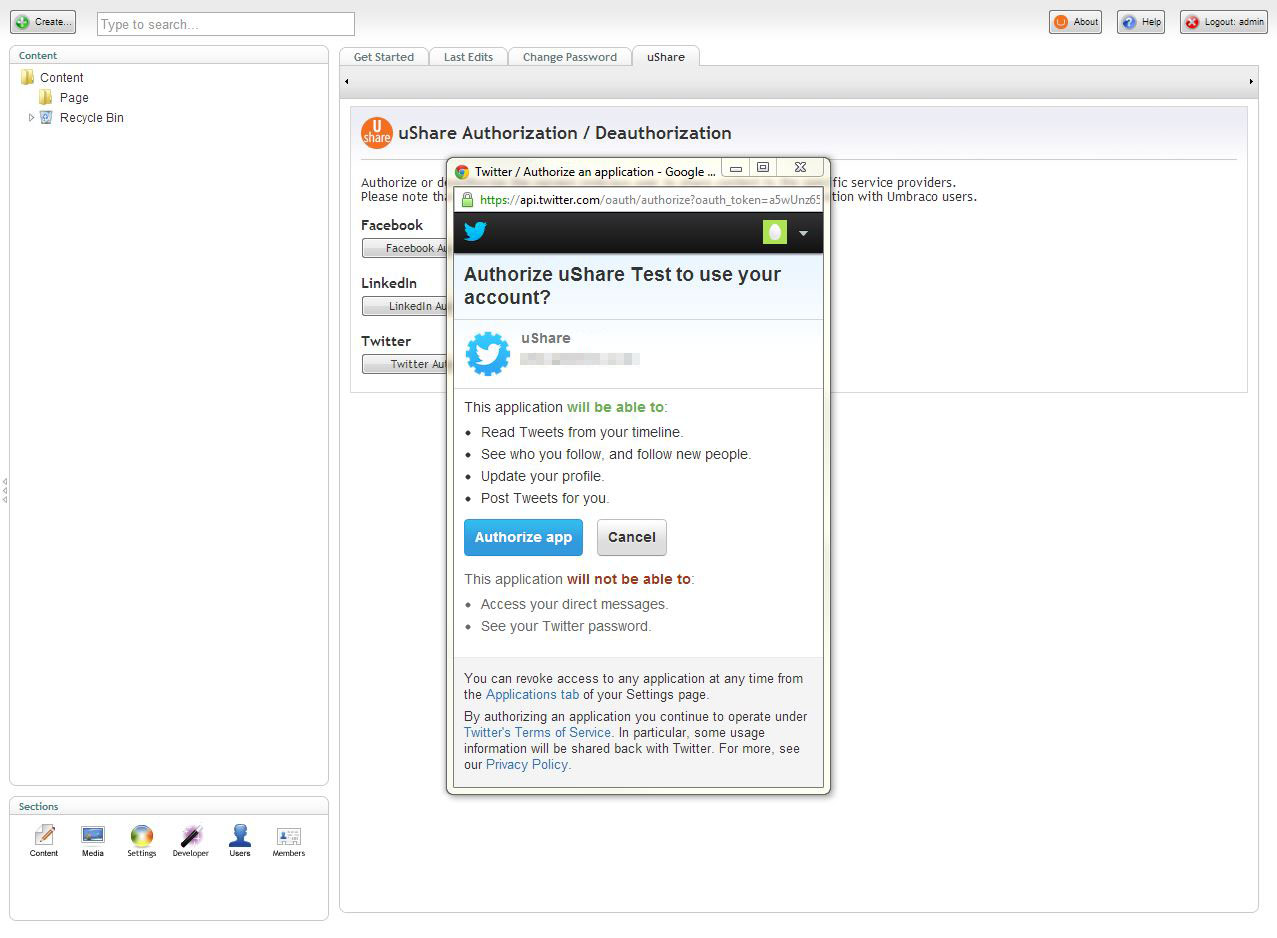
Task: Click 'Post Tweets for you.' text
Action: point(545,498)
